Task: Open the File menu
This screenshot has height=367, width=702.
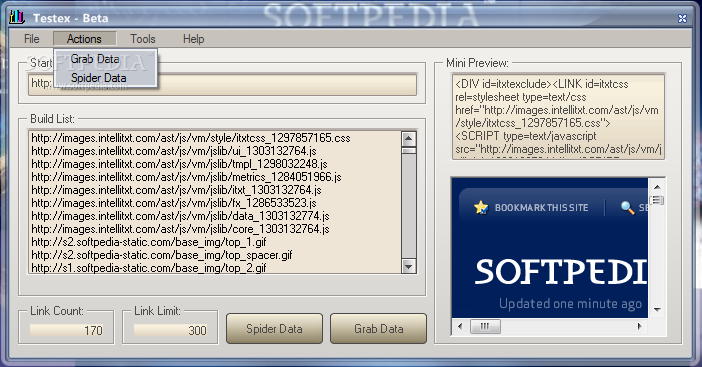Action: point(31,39)
